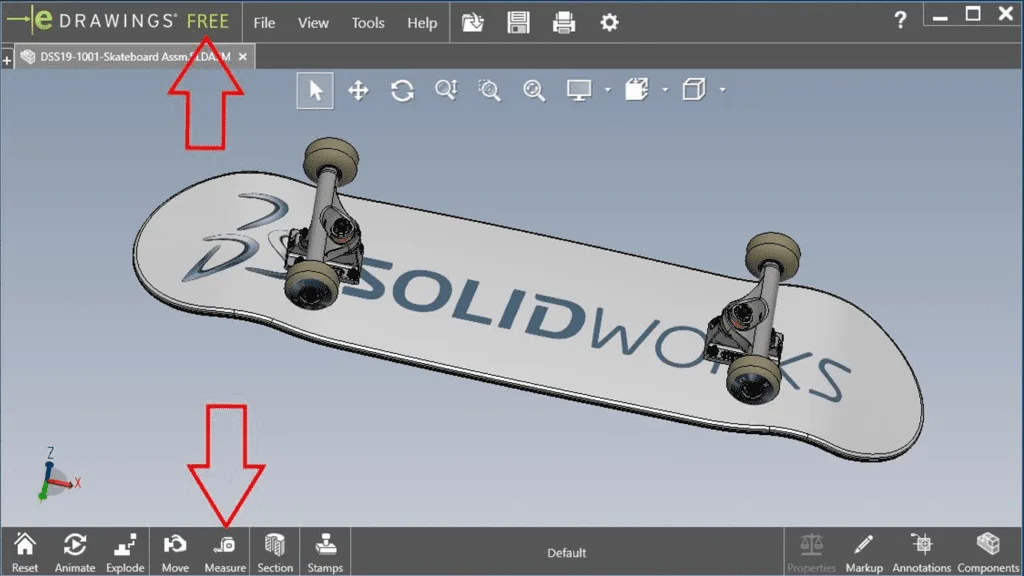
Task: Open the Help menu
Action: [422, 23]
